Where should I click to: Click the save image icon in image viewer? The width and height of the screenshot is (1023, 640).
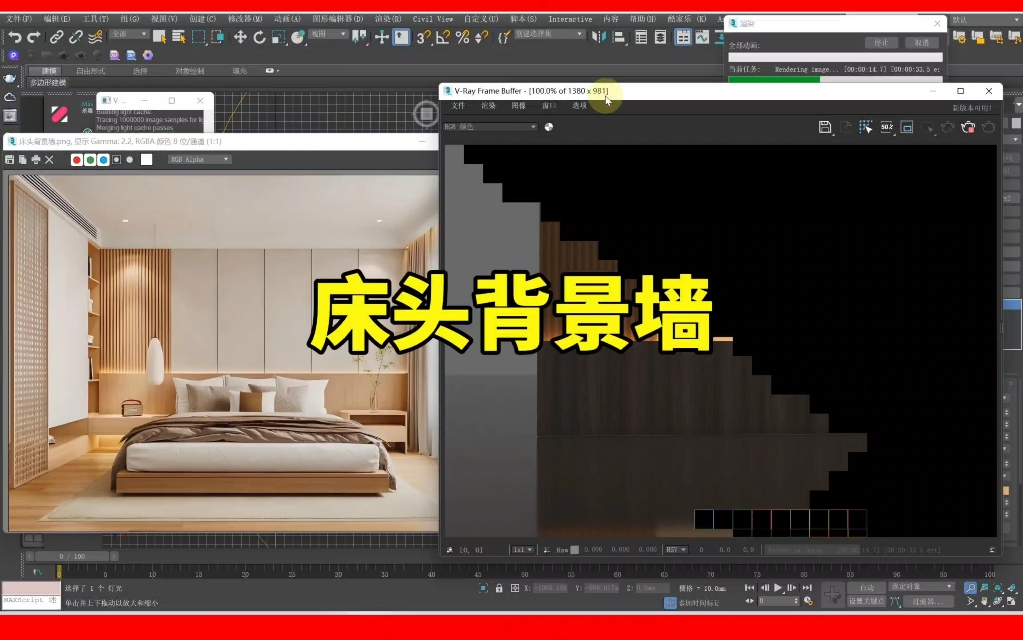(9, 160)
